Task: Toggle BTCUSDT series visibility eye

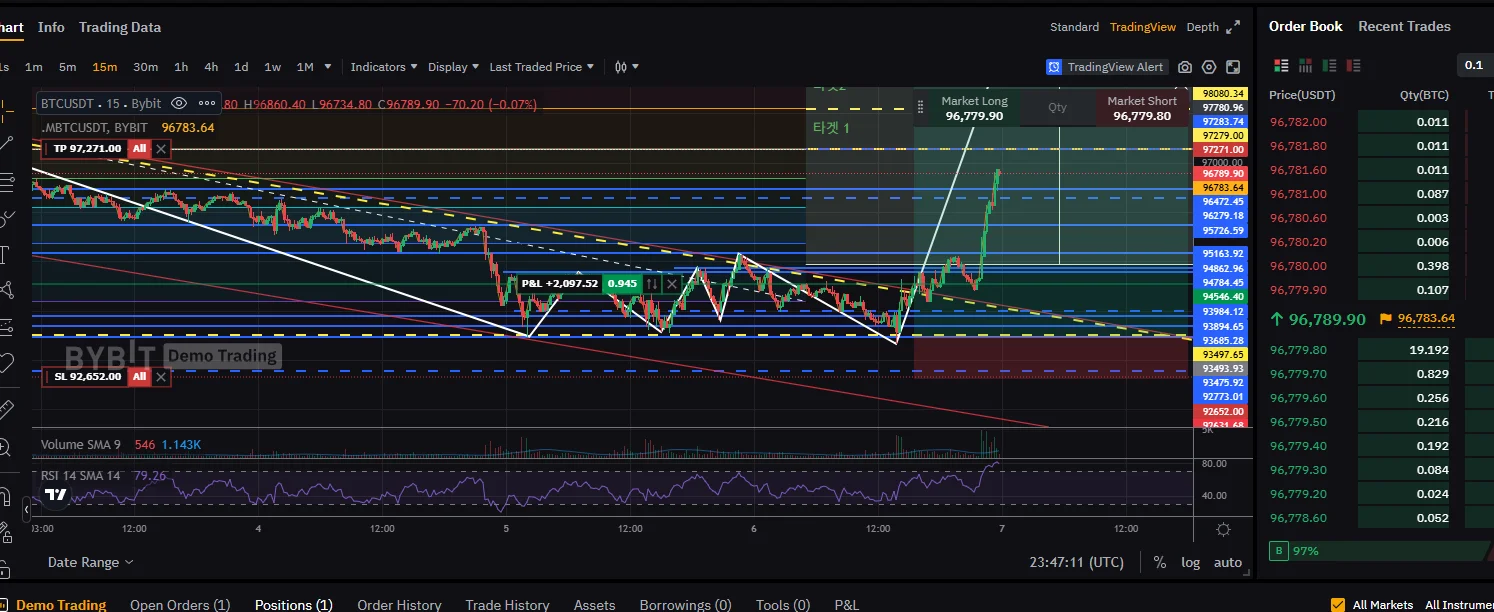Action: (179, 103)
